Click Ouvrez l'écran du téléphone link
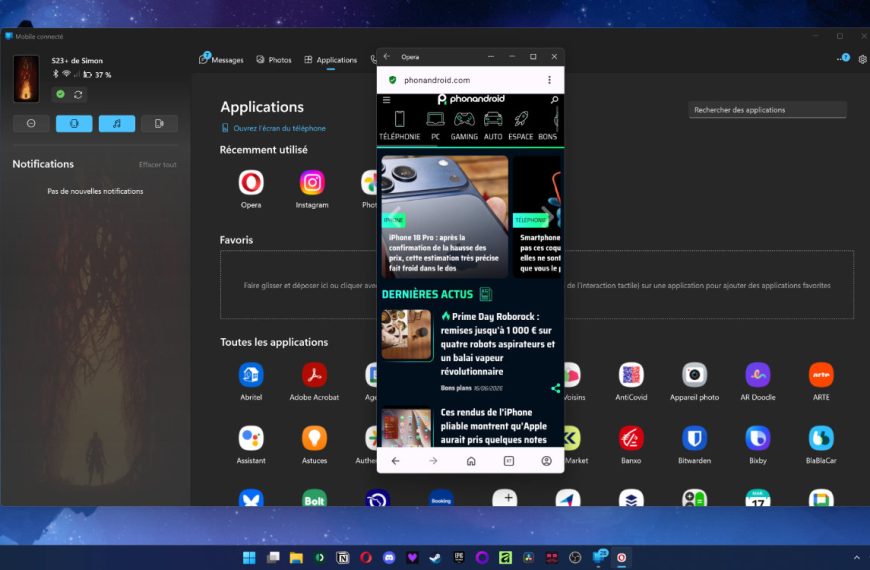 279,128
